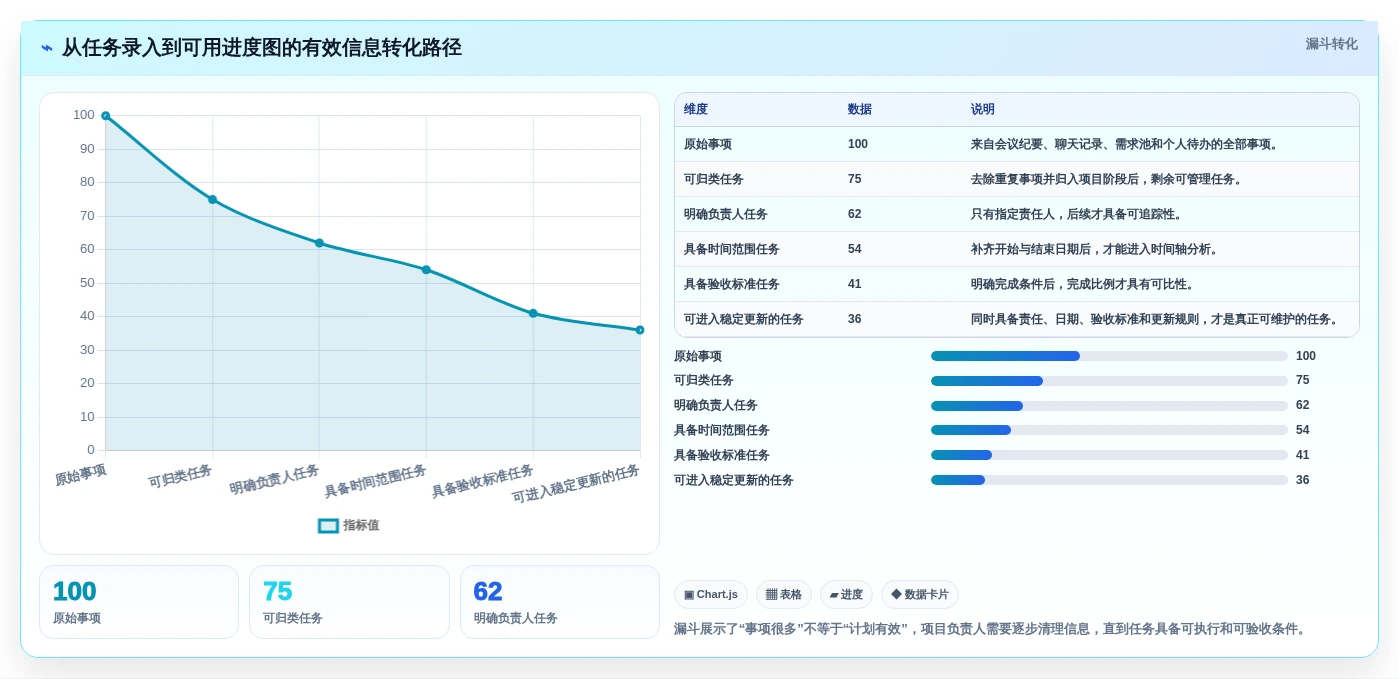
Task: Click the chart data point at 54 for 具备时间范围任务
Action: pyautogui.click(x=426, y=270)
